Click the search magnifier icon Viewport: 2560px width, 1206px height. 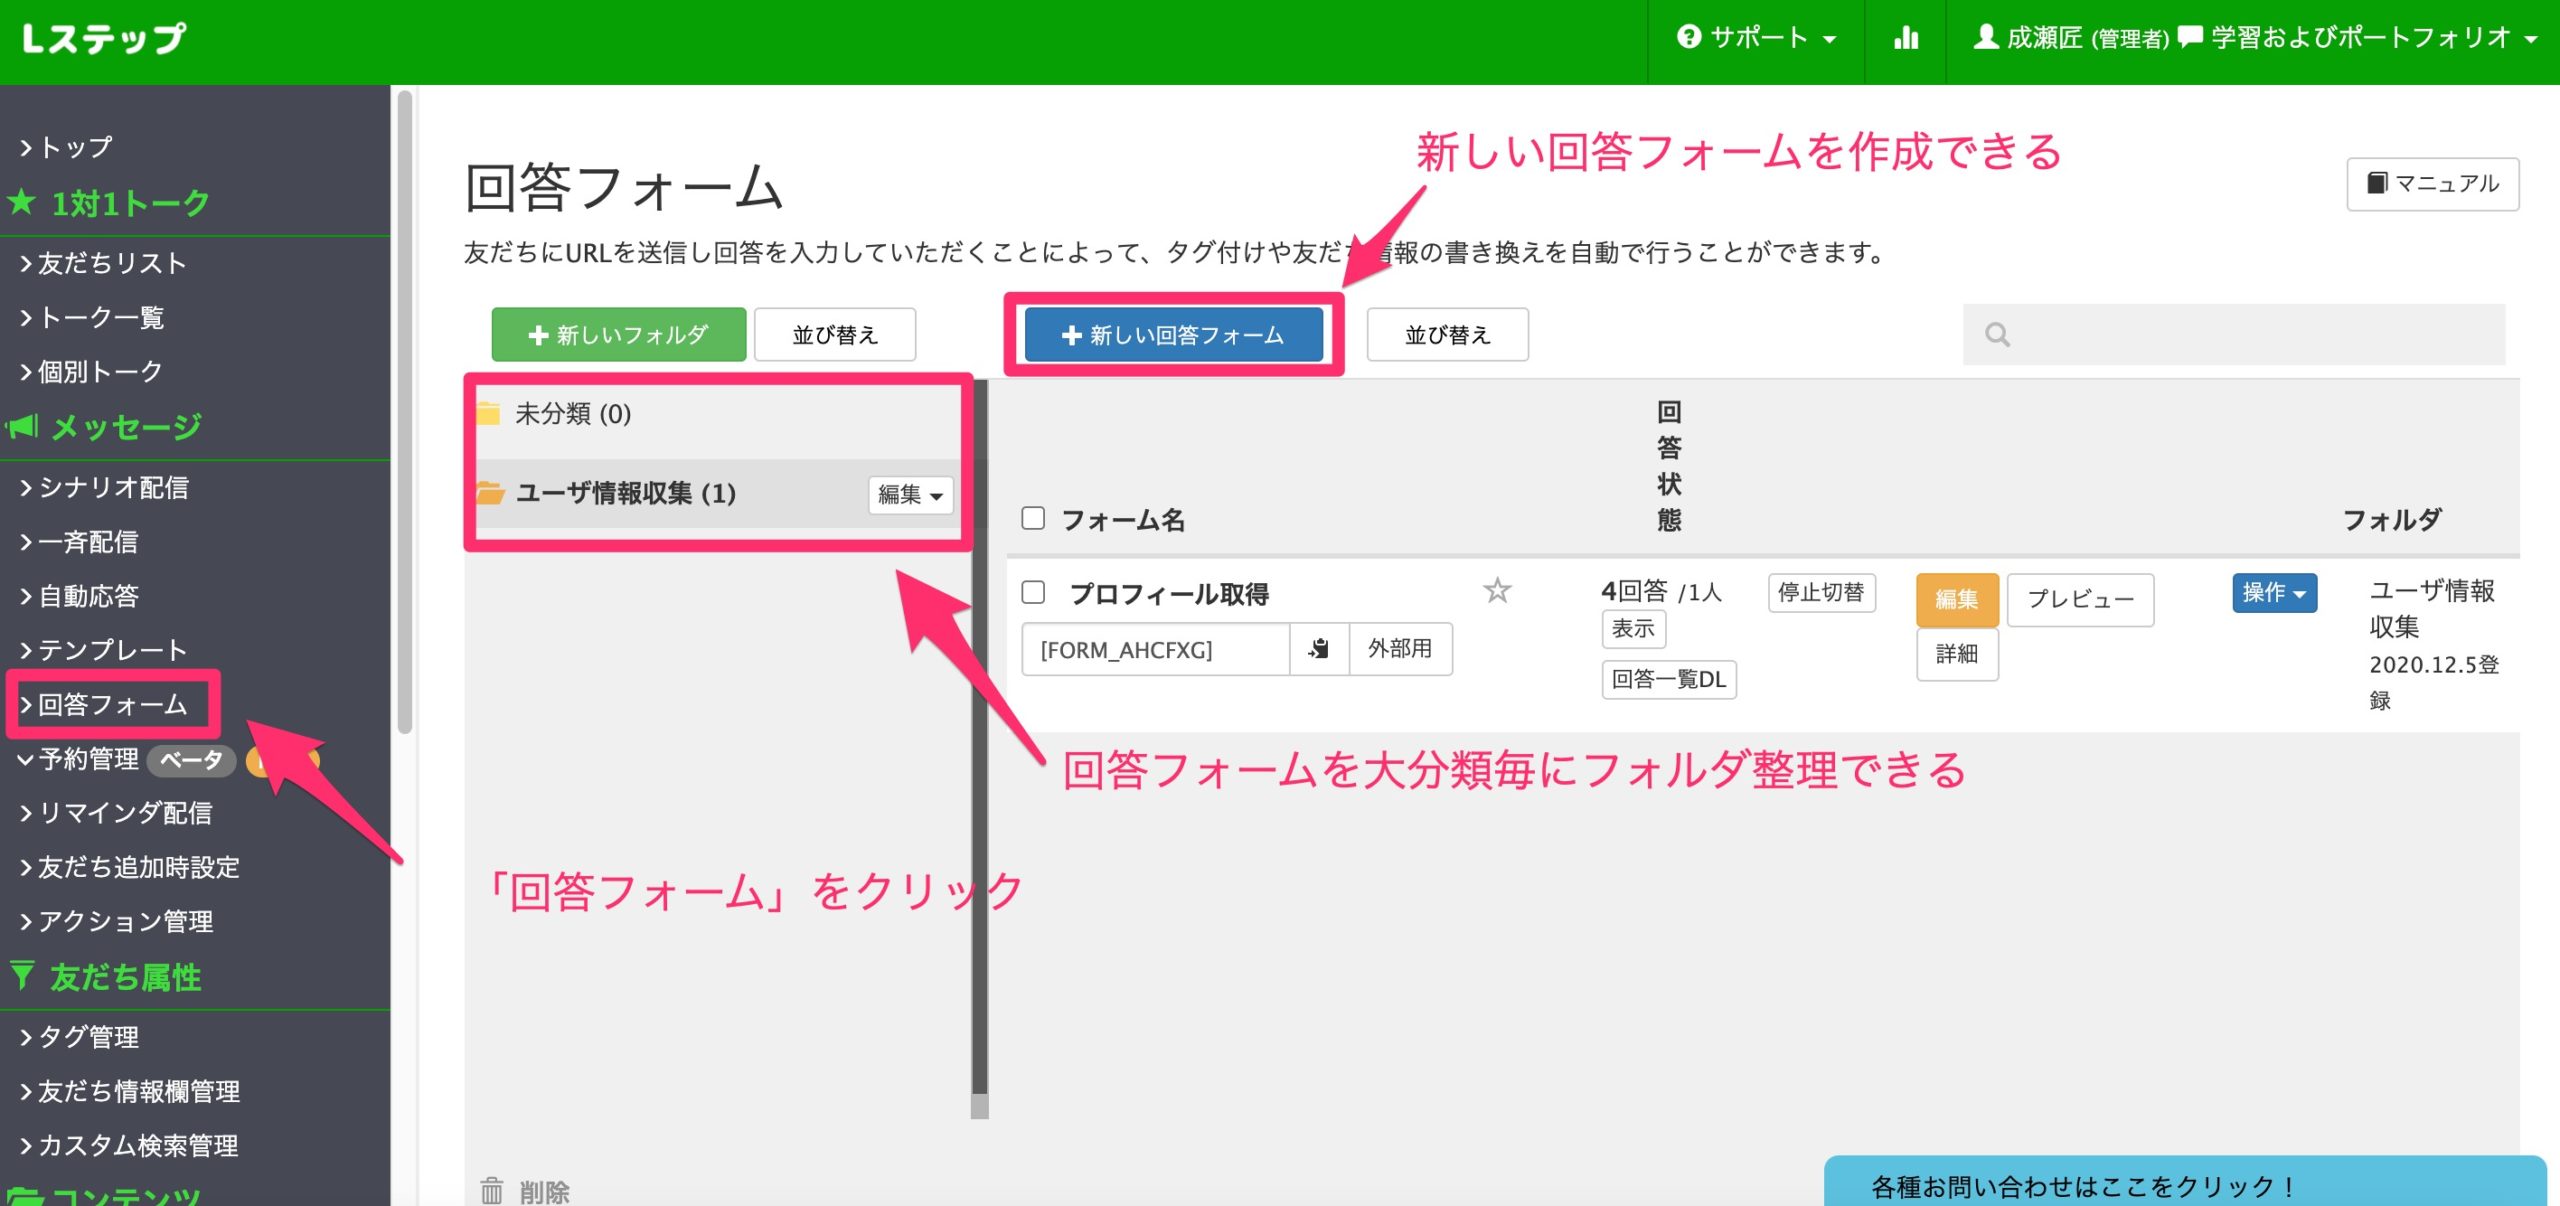click(1997, 334)
